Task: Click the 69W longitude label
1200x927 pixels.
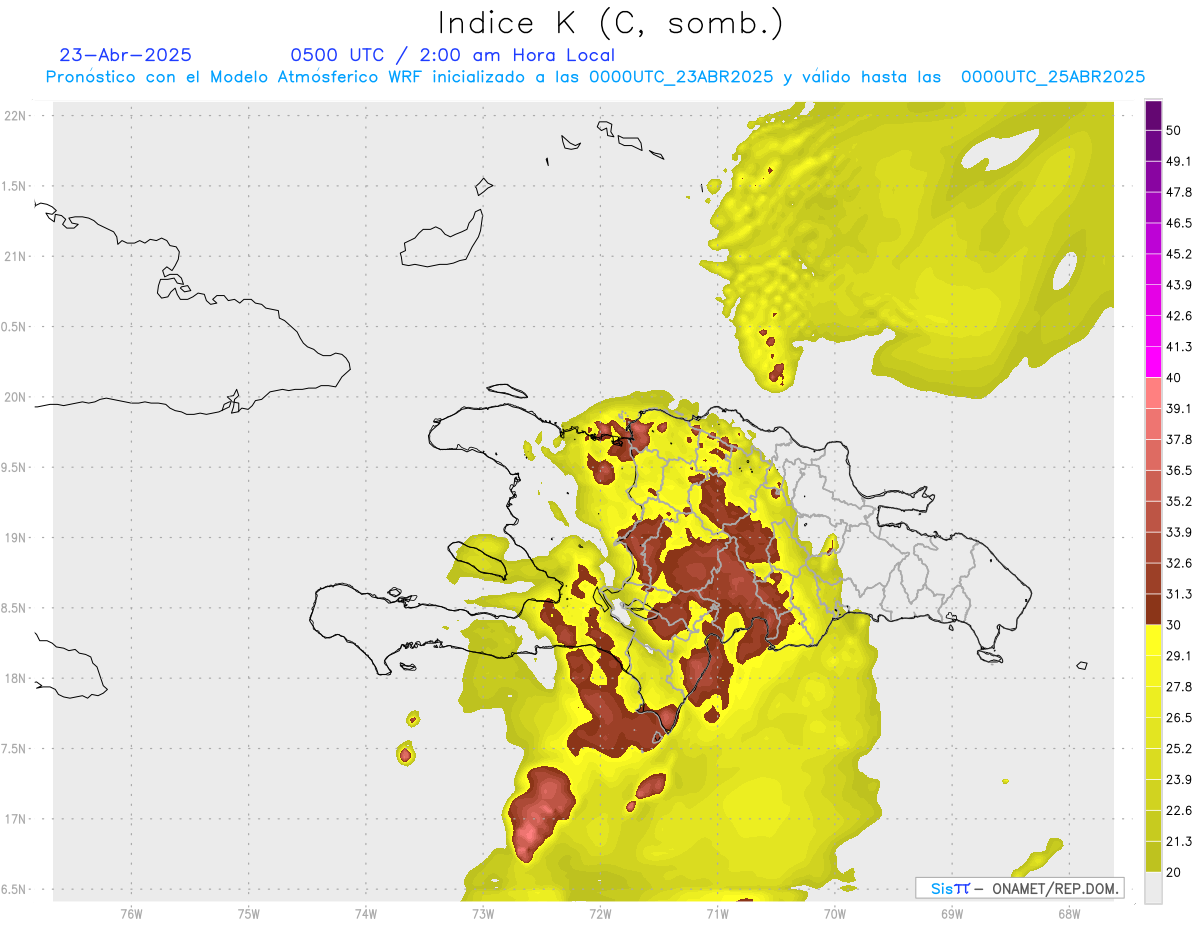Action: click(x=952, y=913)
